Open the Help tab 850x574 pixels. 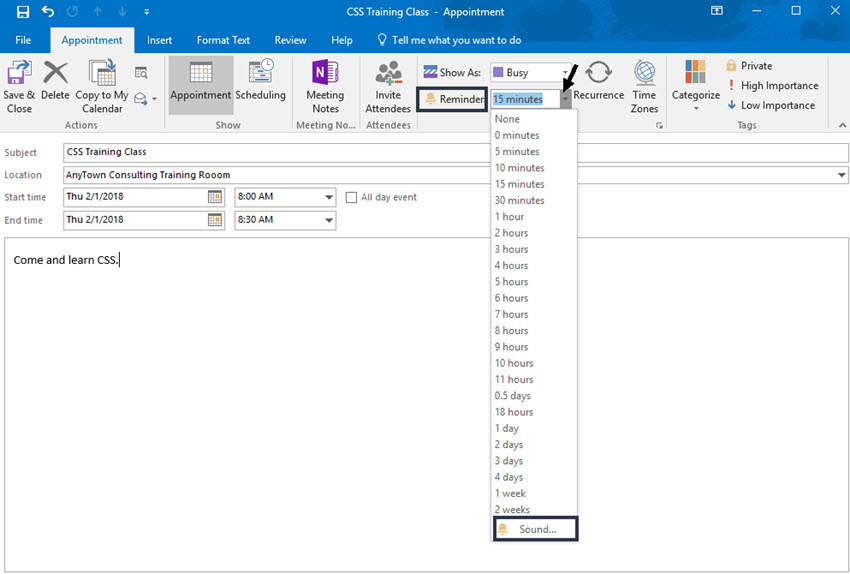tap(342, 40)
